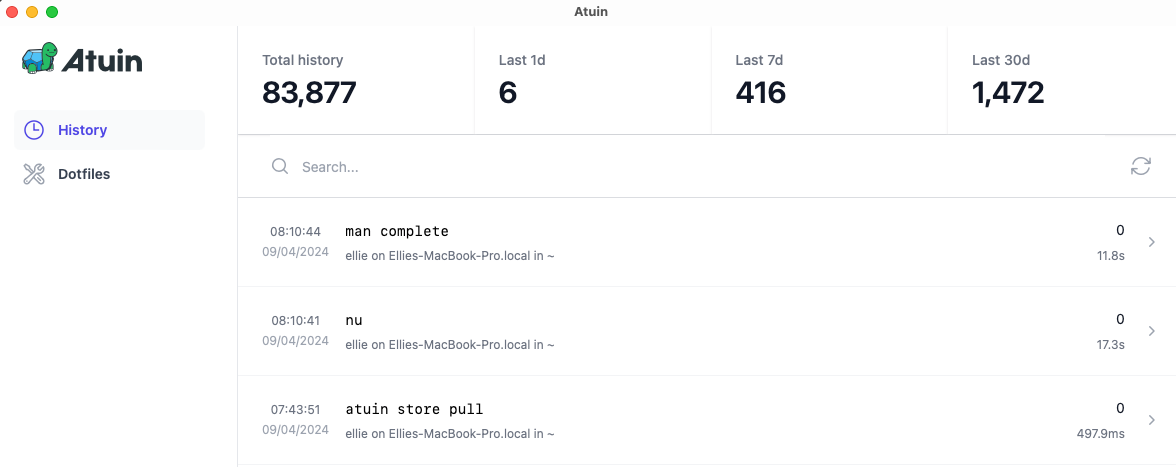The image size is (1176, 467).
Task: Expand the "man complete" entry chevron
Action: [x=1152, y=242]
